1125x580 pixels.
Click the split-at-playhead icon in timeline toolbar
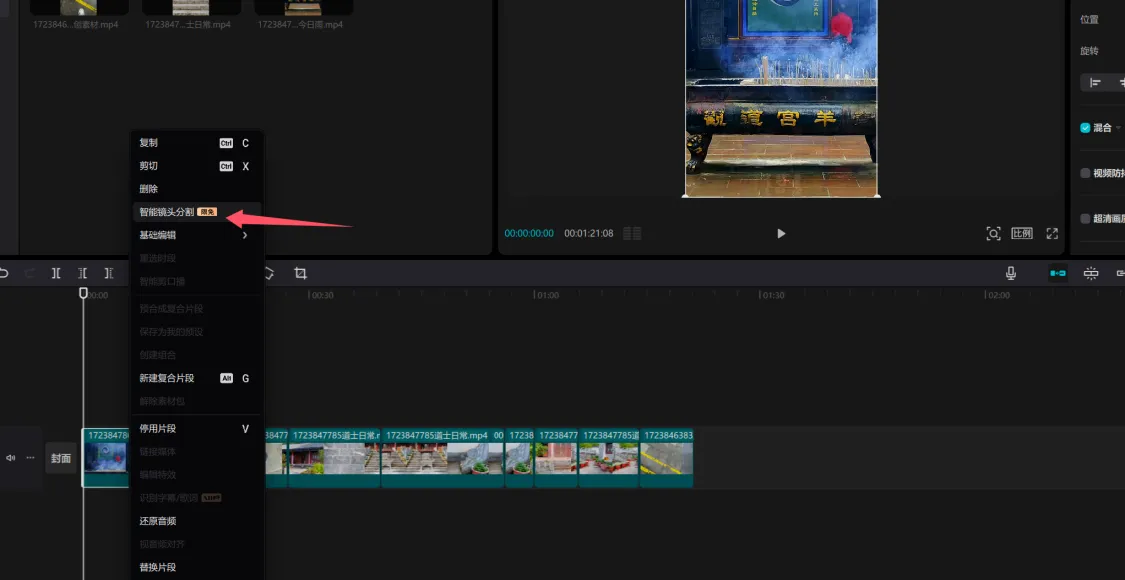tap(56, 273)
